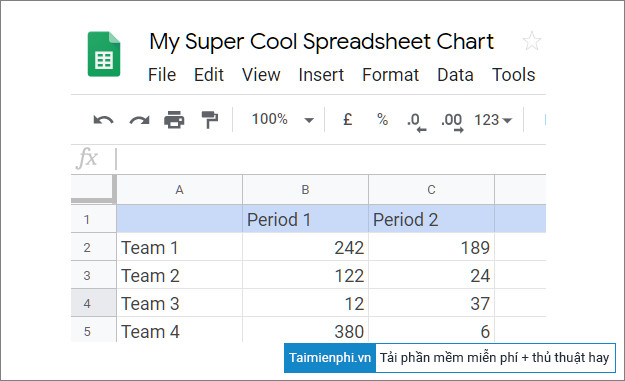Open the Edit menu

tap(209, 75)
